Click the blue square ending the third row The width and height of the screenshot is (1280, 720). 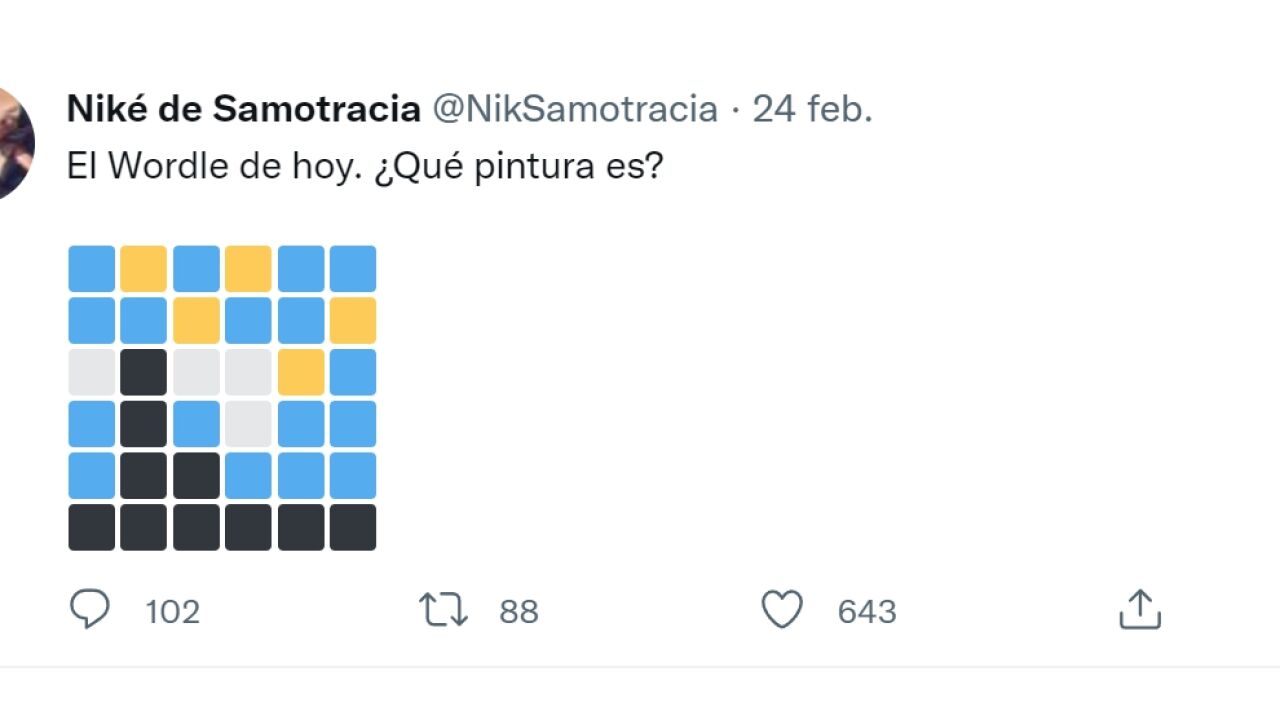353,372
